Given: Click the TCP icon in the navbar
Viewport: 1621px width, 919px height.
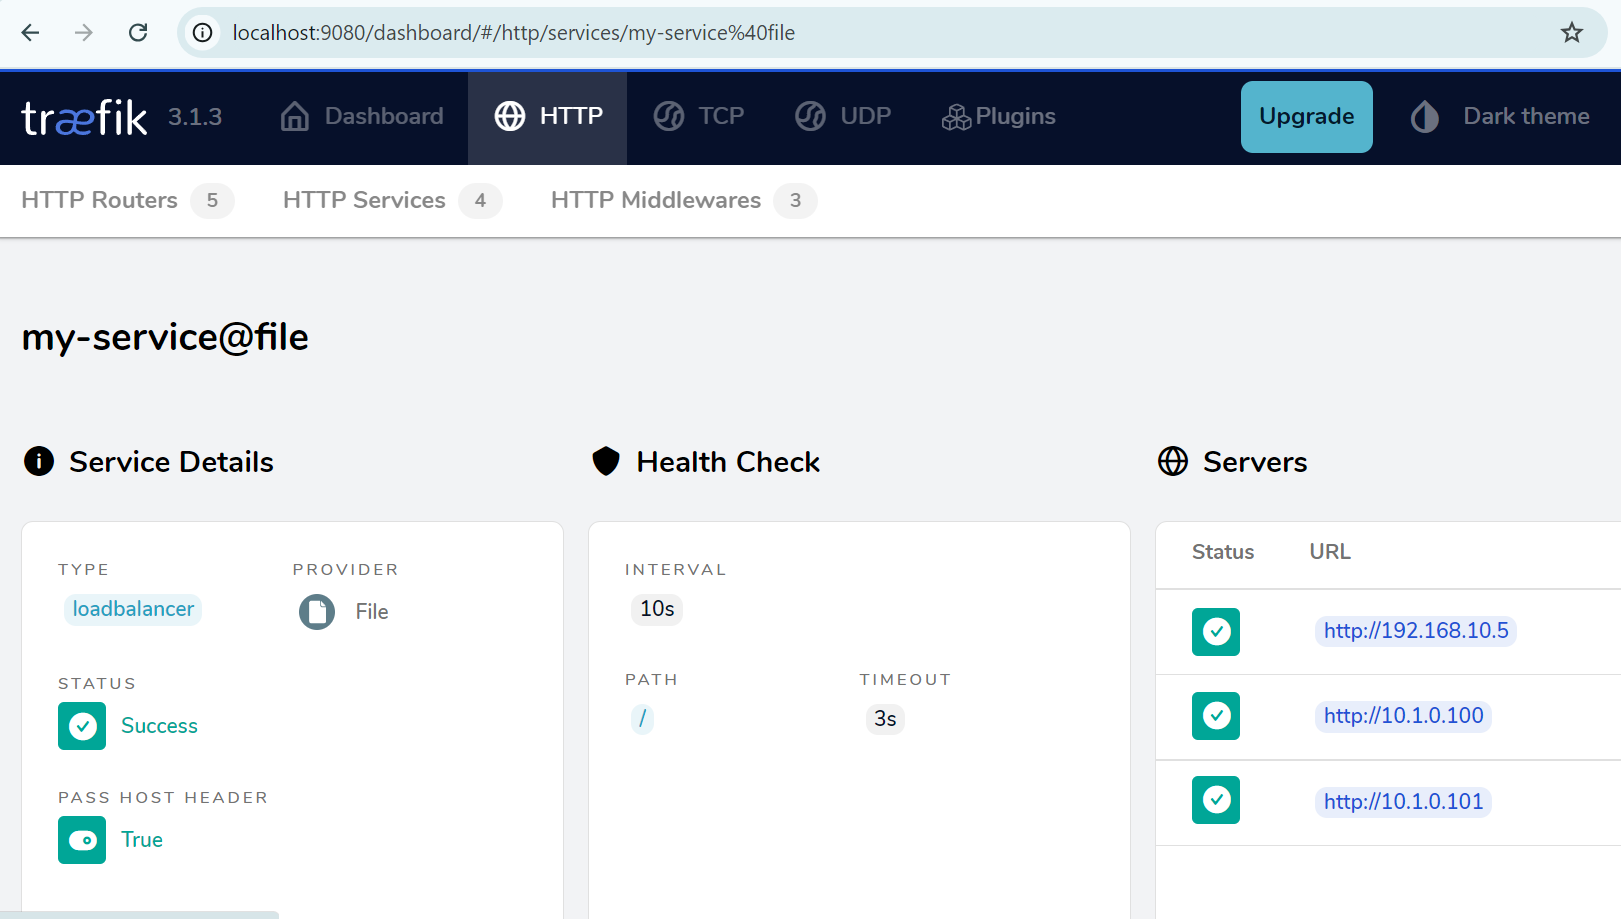Looking at the screenshot, I should pos(669,116).
